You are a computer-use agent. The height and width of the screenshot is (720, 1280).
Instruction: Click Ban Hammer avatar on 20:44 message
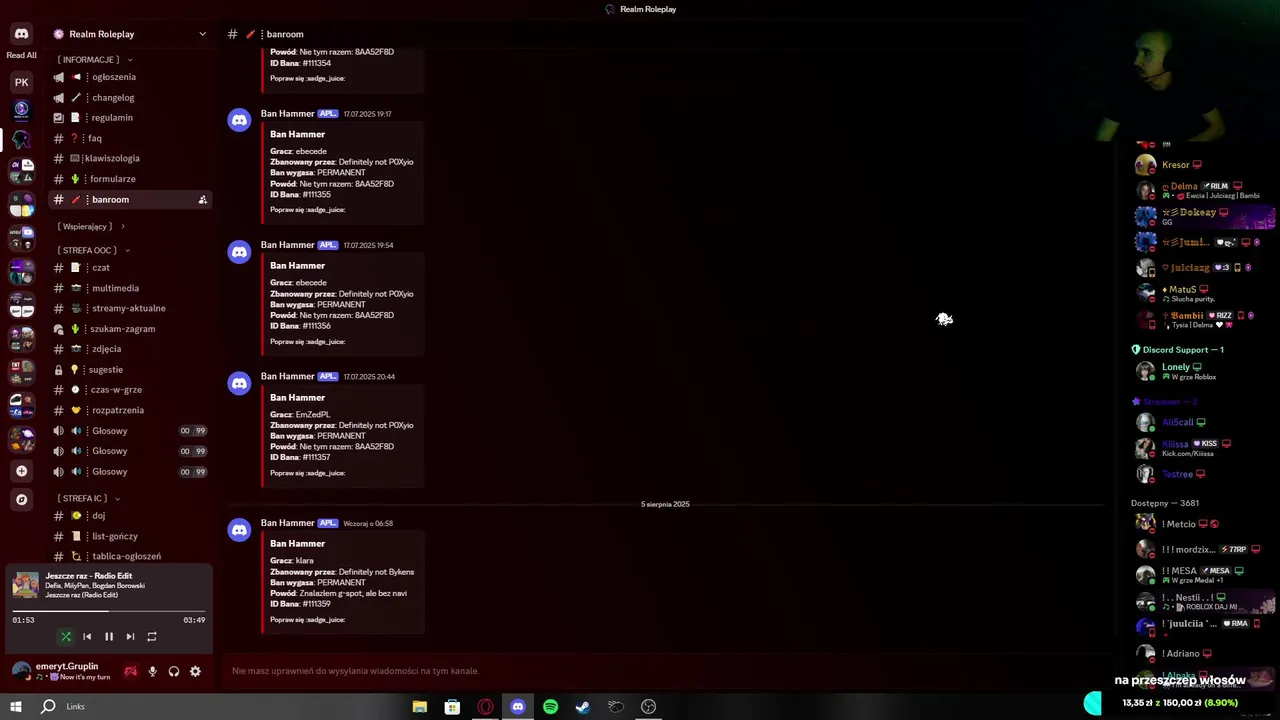coord(239,384)
